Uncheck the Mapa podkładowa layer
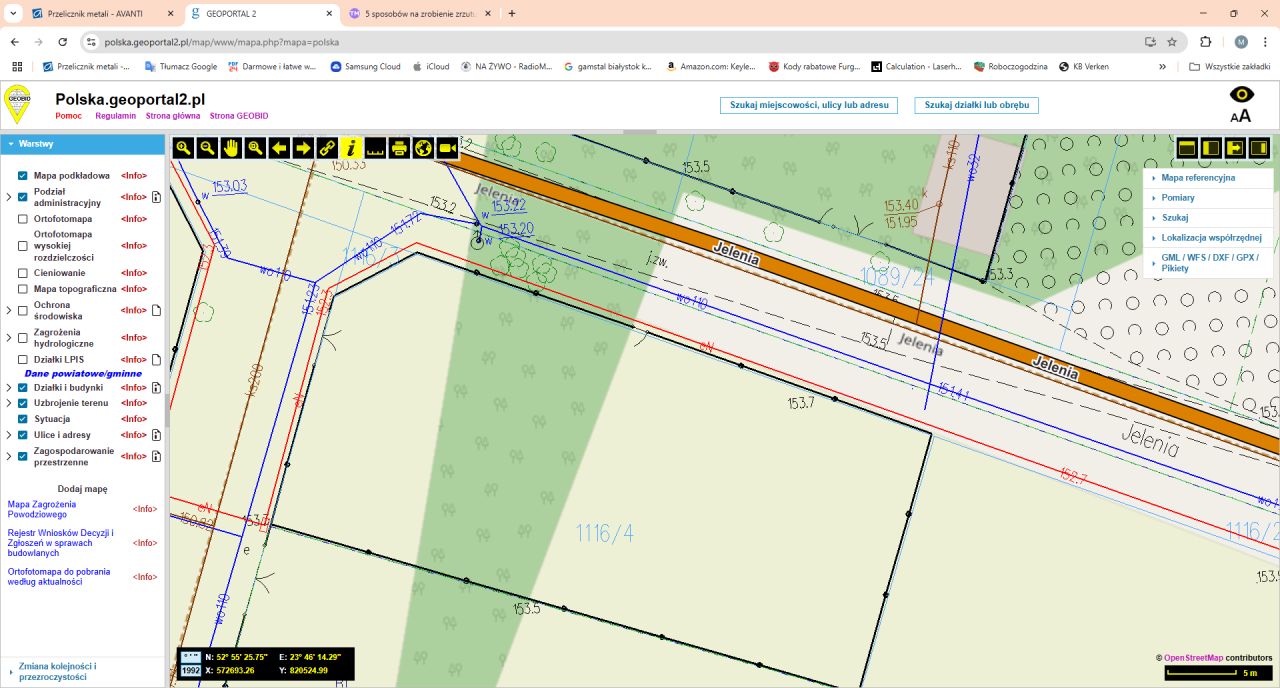This screenshot has height=688, width=1280. [x=23, y=175]
